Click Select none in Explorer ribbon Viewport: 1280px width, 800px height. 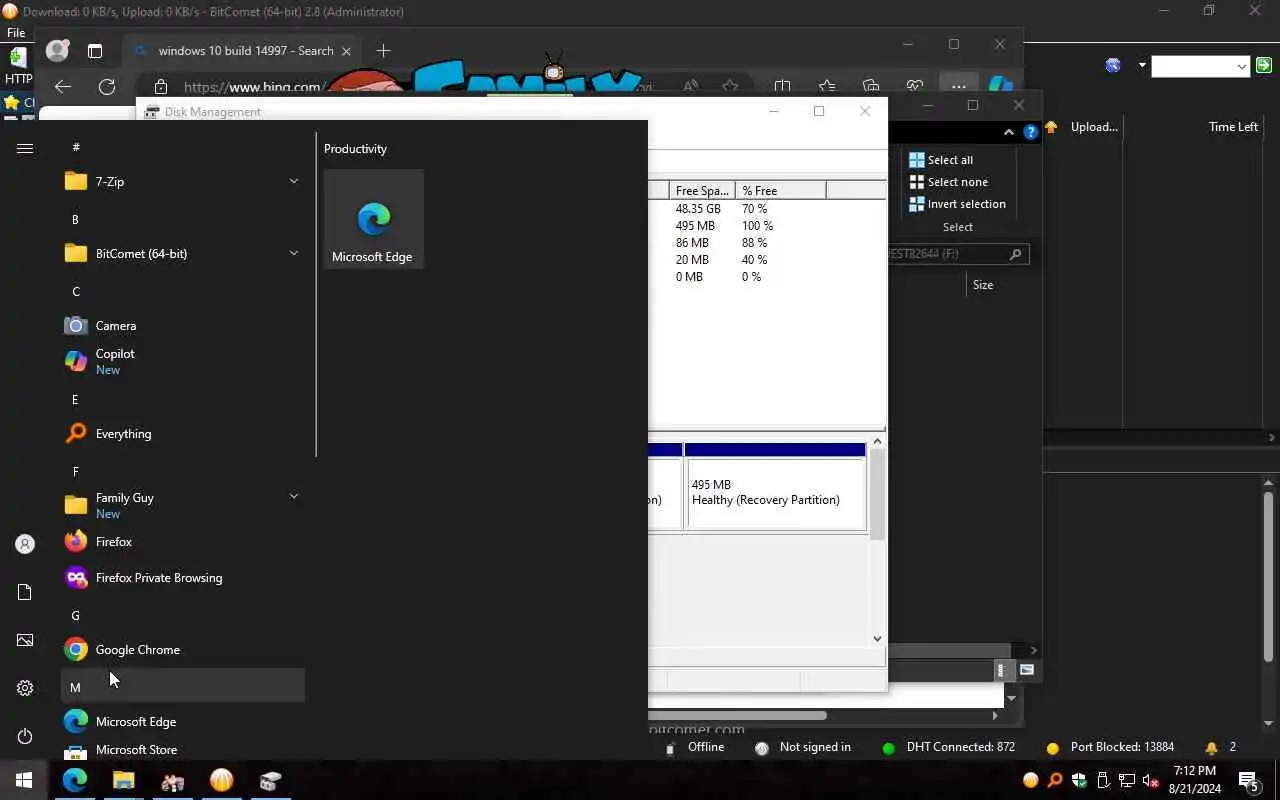click(947, 182)
